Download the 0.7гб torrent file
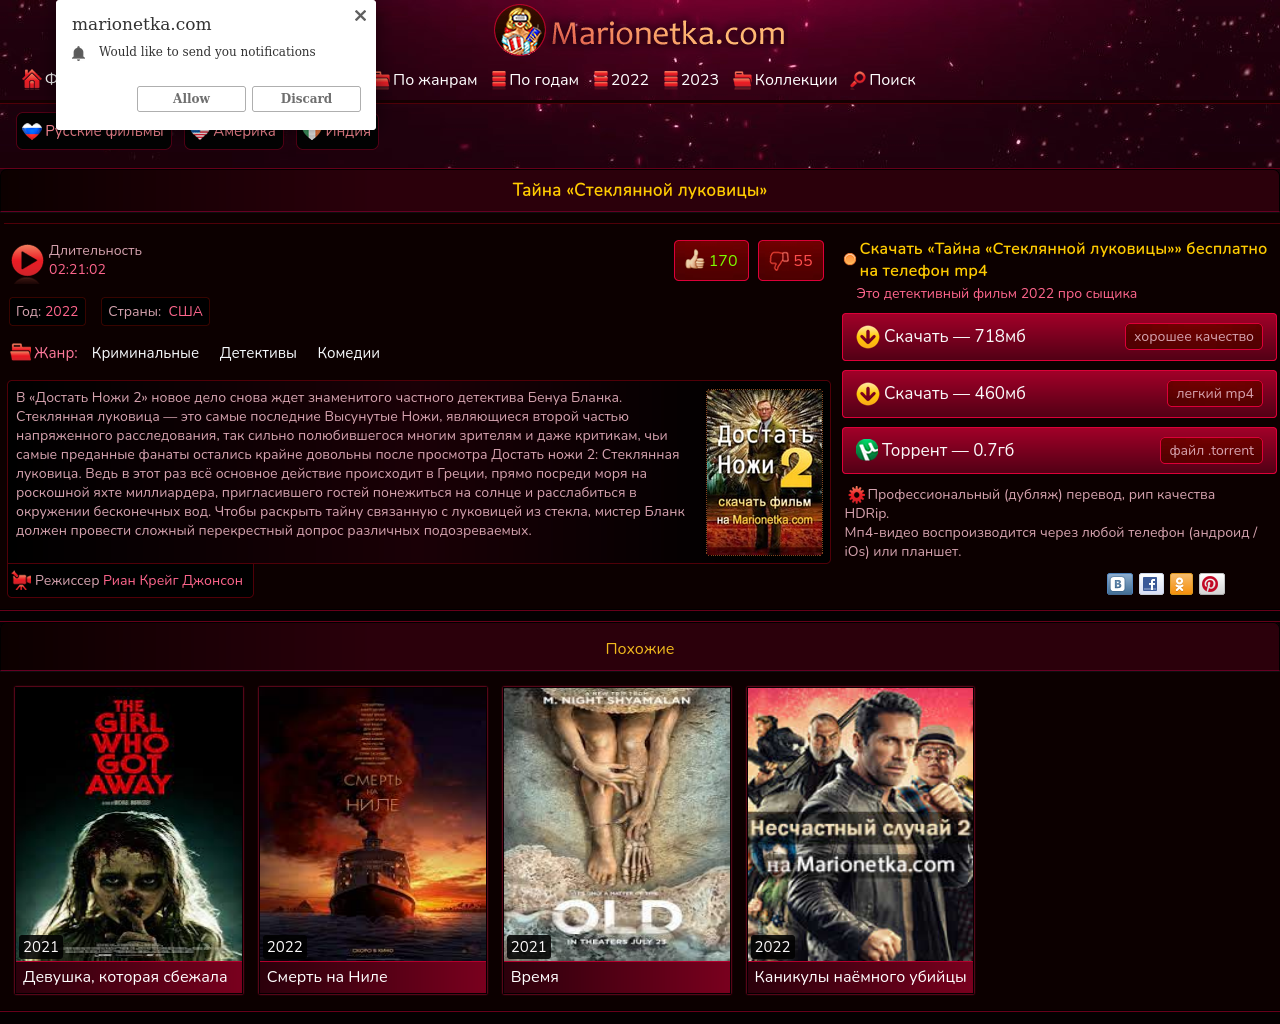The height and width of the screenshot is (1024, 1280). (1059, 451)
